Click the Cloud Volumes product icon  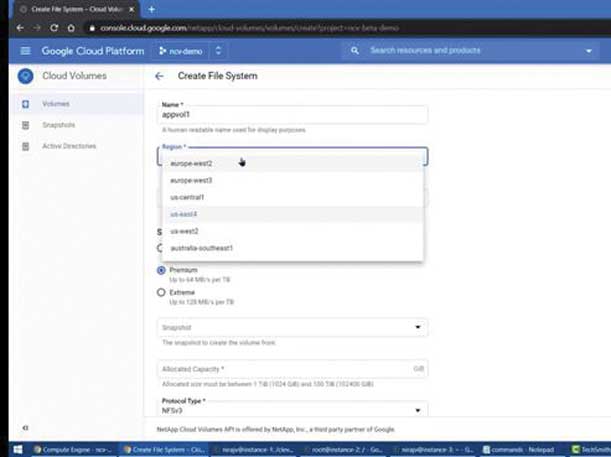click(x=25, y=76)
